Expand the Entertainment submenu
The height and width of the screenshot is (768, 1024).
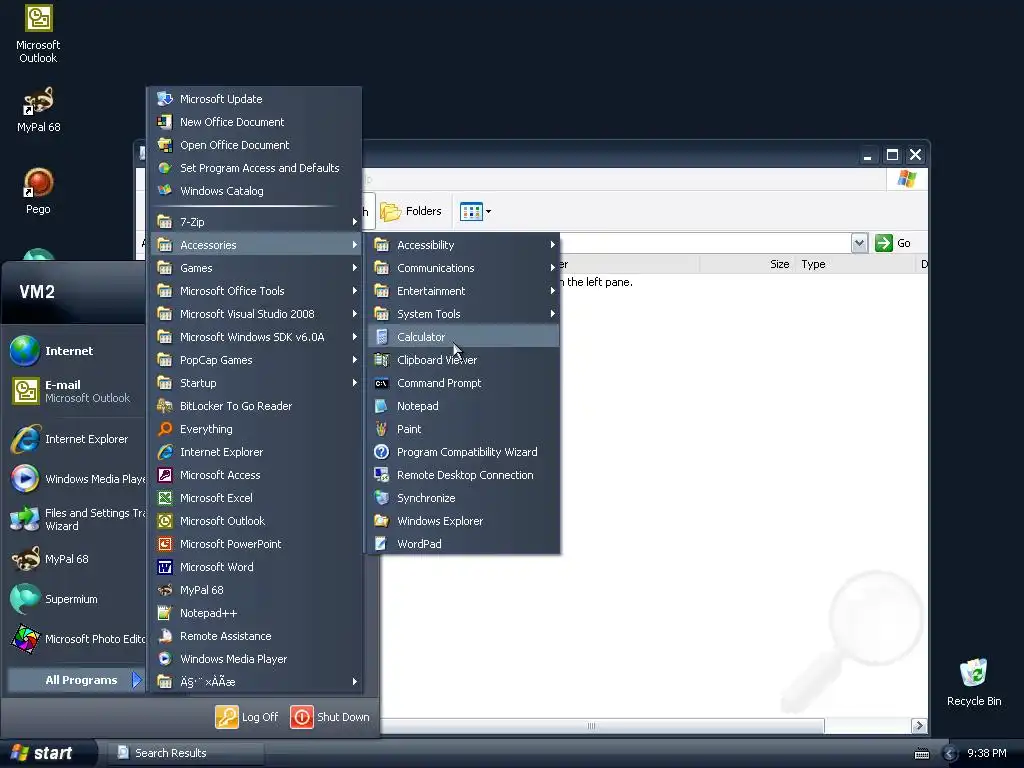[463, 291]
